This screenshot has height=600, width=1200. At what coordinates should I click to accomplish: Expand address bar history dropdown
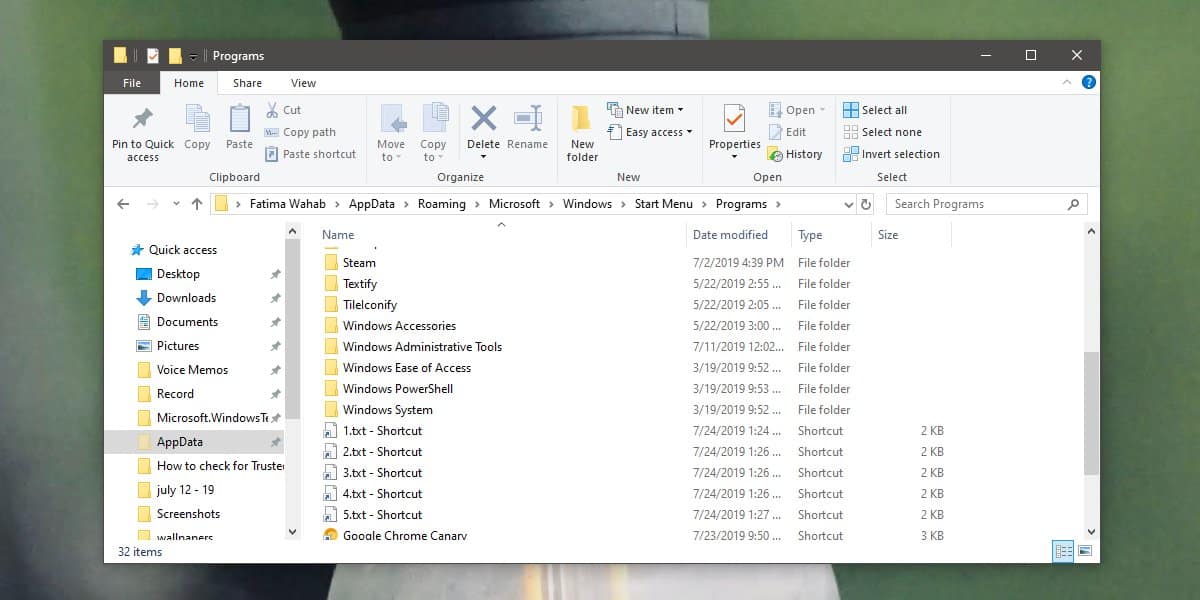tap(849, 204)
